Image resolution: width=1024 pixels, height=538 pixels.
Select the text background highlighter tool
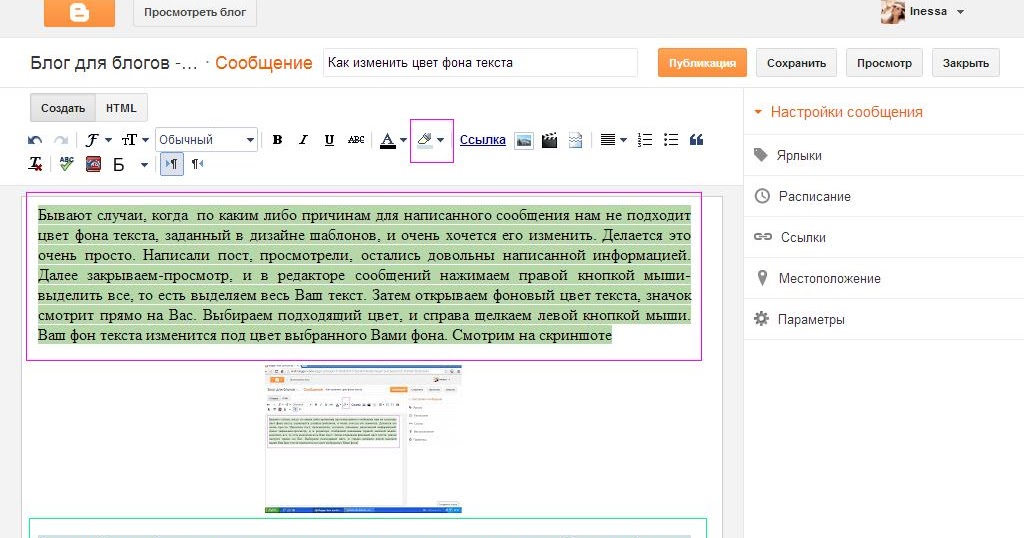pyautogui.click(x=424, y=140)
